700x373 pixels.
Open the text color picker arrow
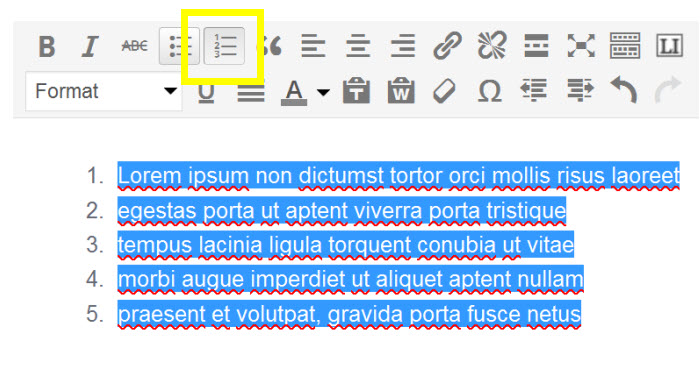click(x=324, y=92)
